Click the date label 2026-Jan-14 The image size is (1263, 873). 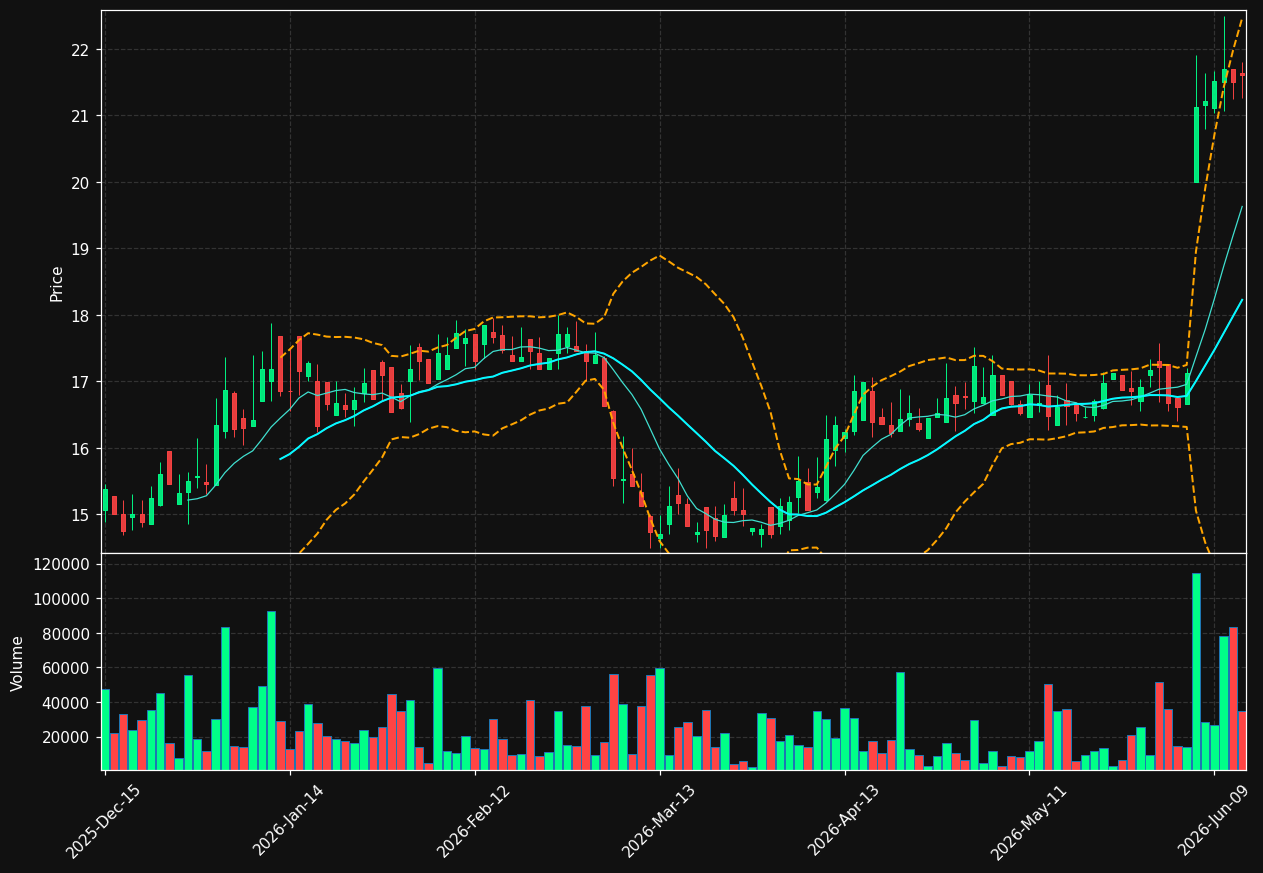(288, 821)
